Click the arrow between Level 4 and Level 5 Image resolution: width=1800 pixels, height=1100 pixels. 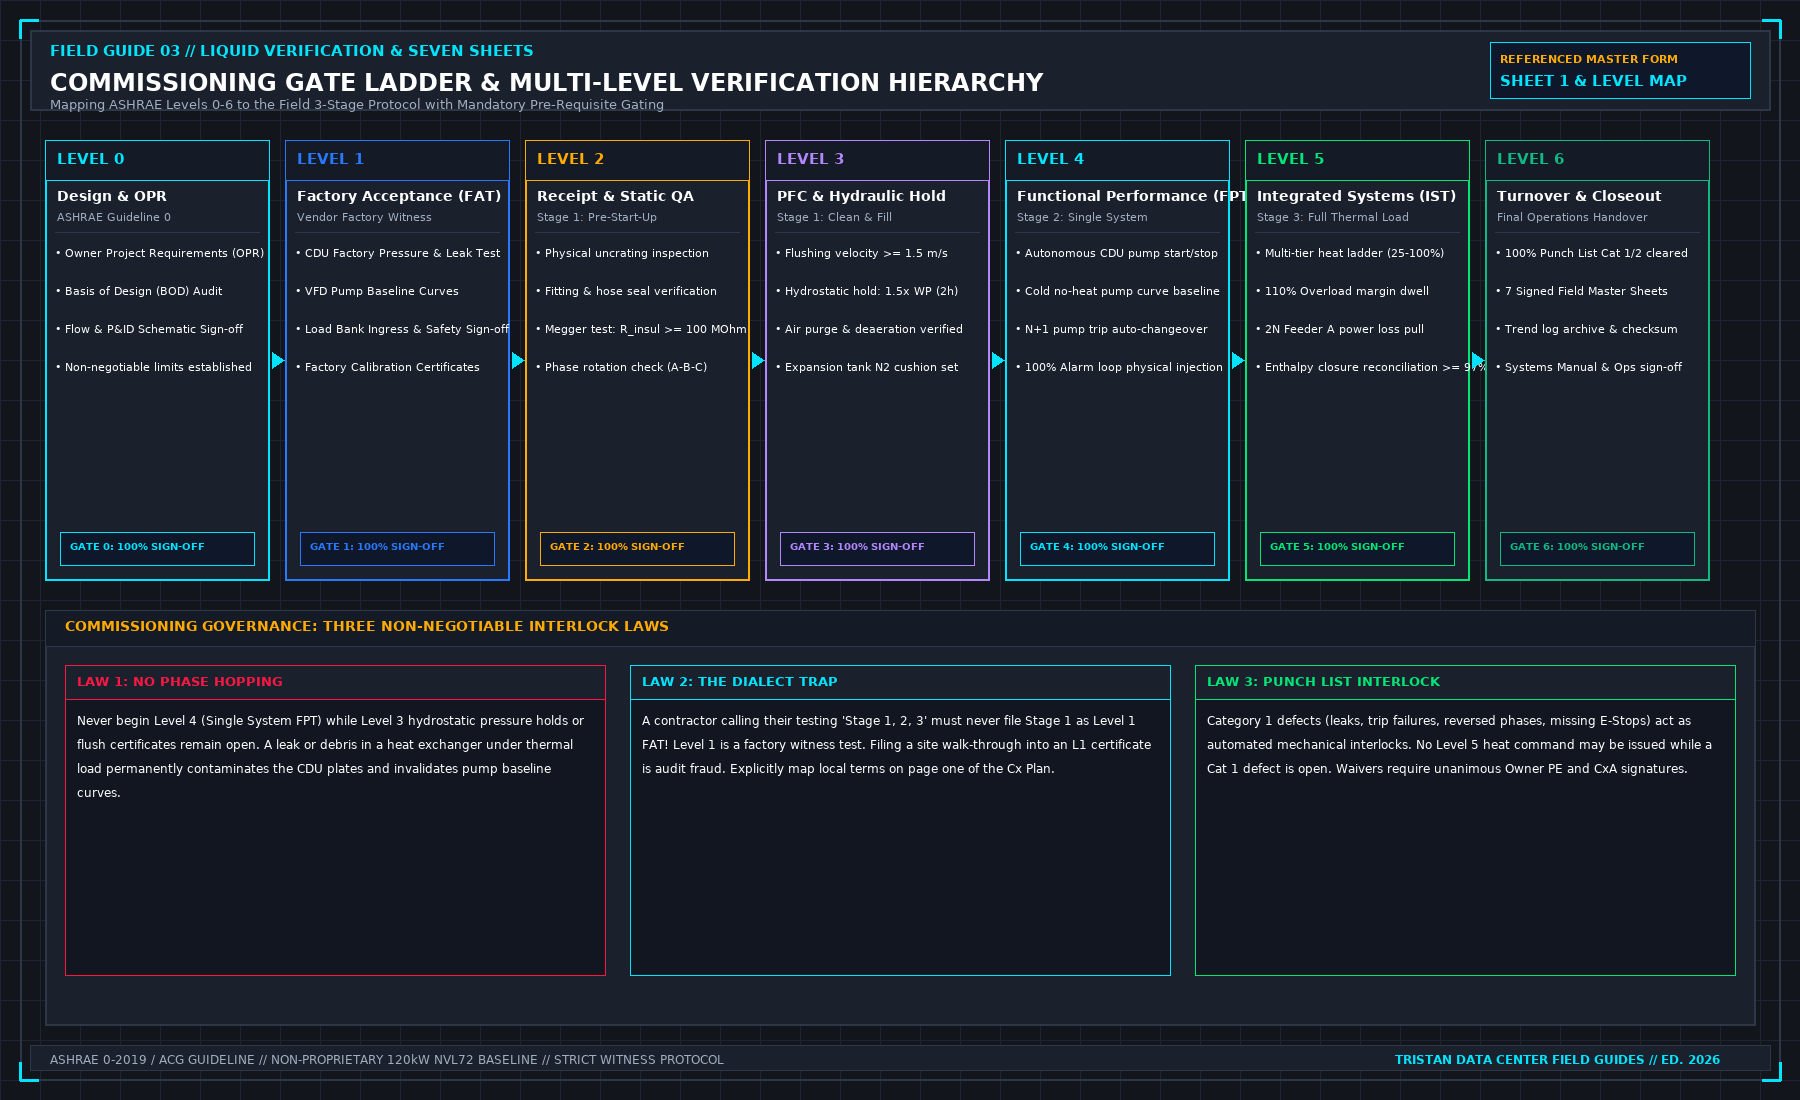coord(1238,360)
